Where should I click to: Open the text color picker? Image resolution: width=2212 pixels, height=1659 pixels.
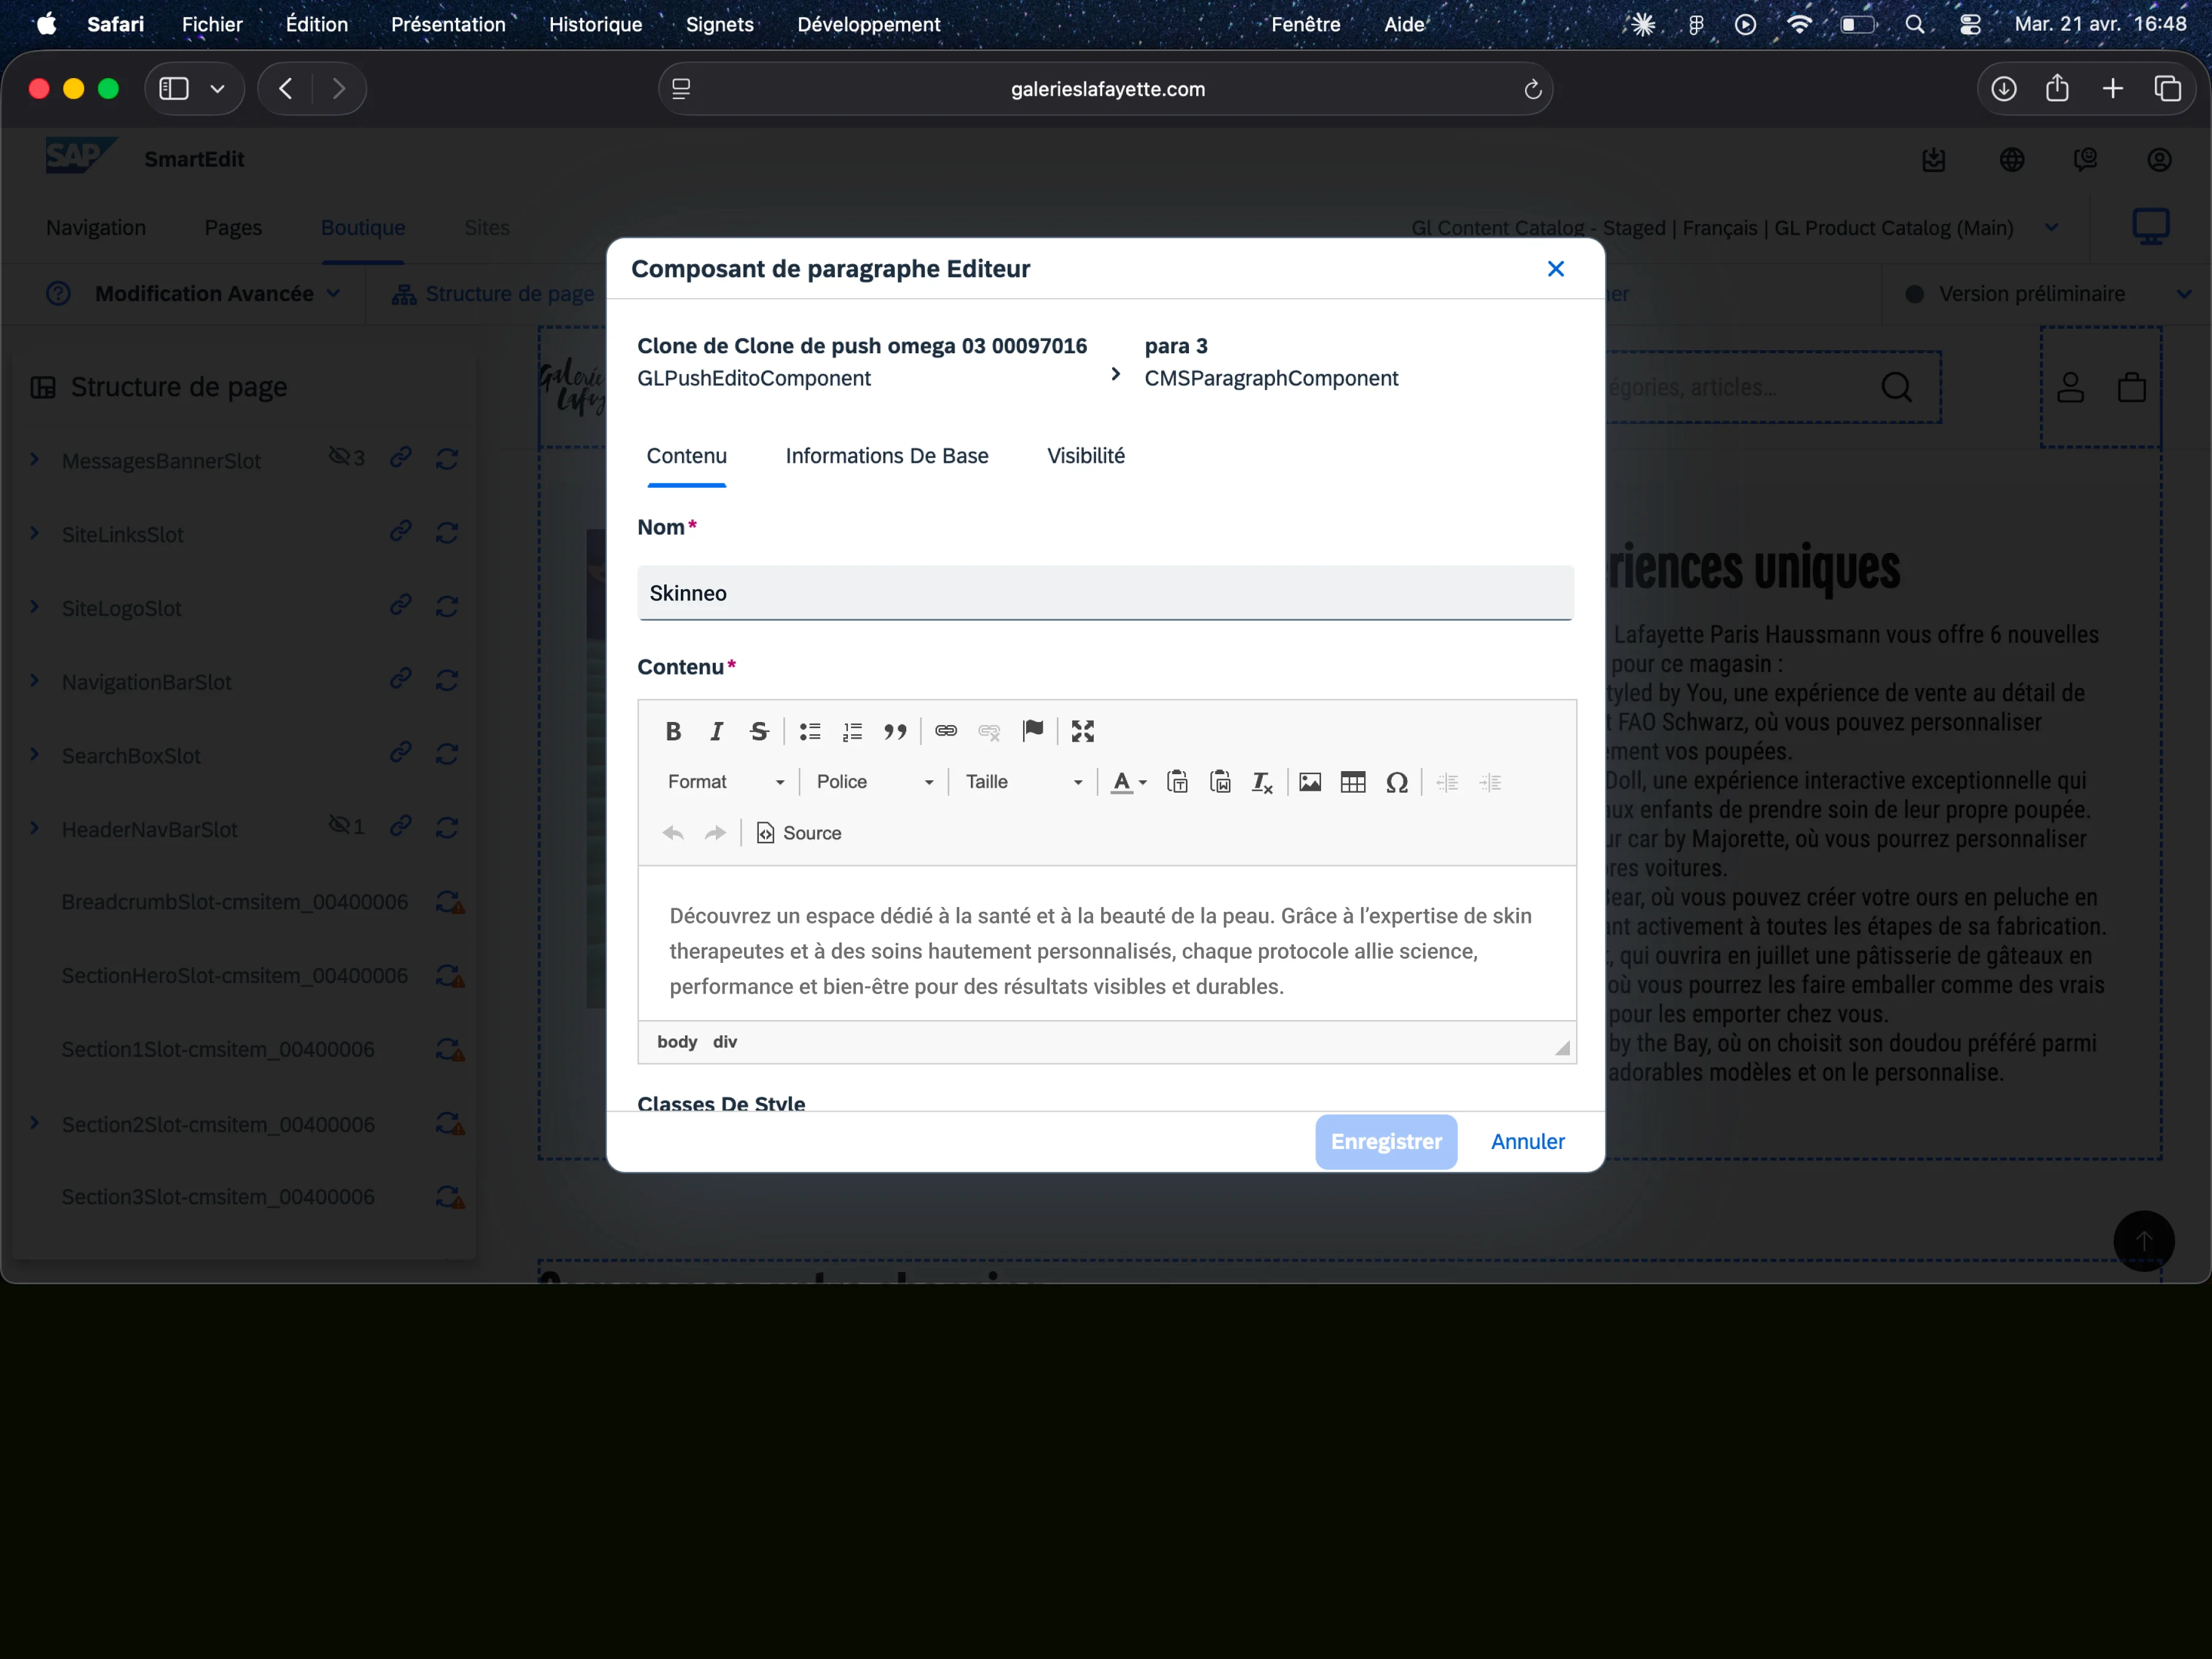pyautogui.click(x=1129, y=783)
